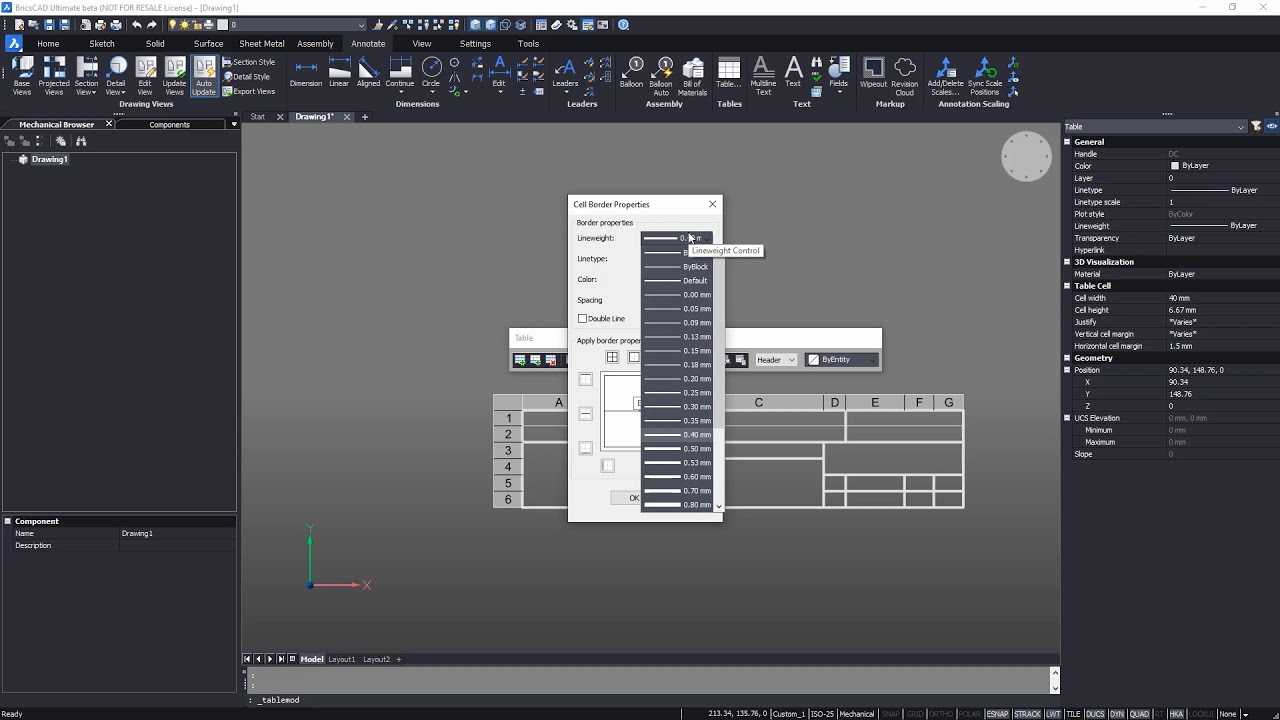Click OK in Cell Border Properties
This screenshot has width=1280, height=720.
pos(633,498)
